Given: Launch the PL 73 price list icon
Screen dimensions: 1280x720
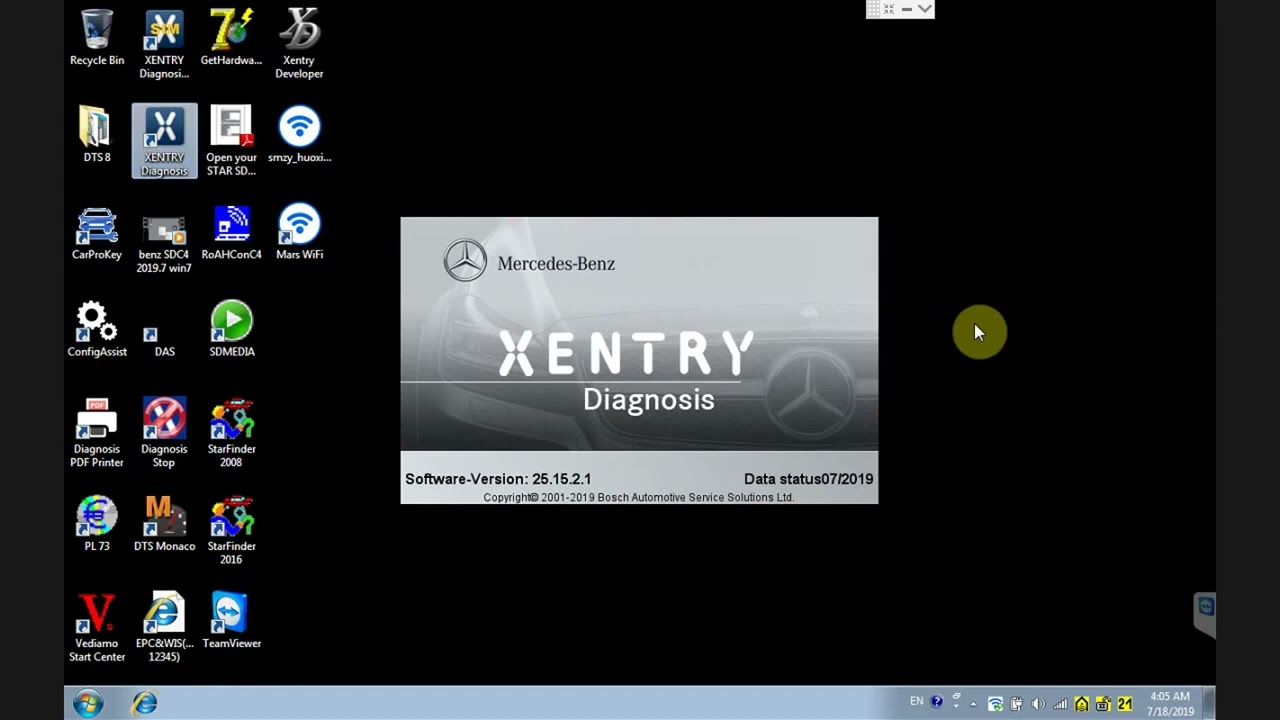Looking at the screenshot, I should coord(97,524).
